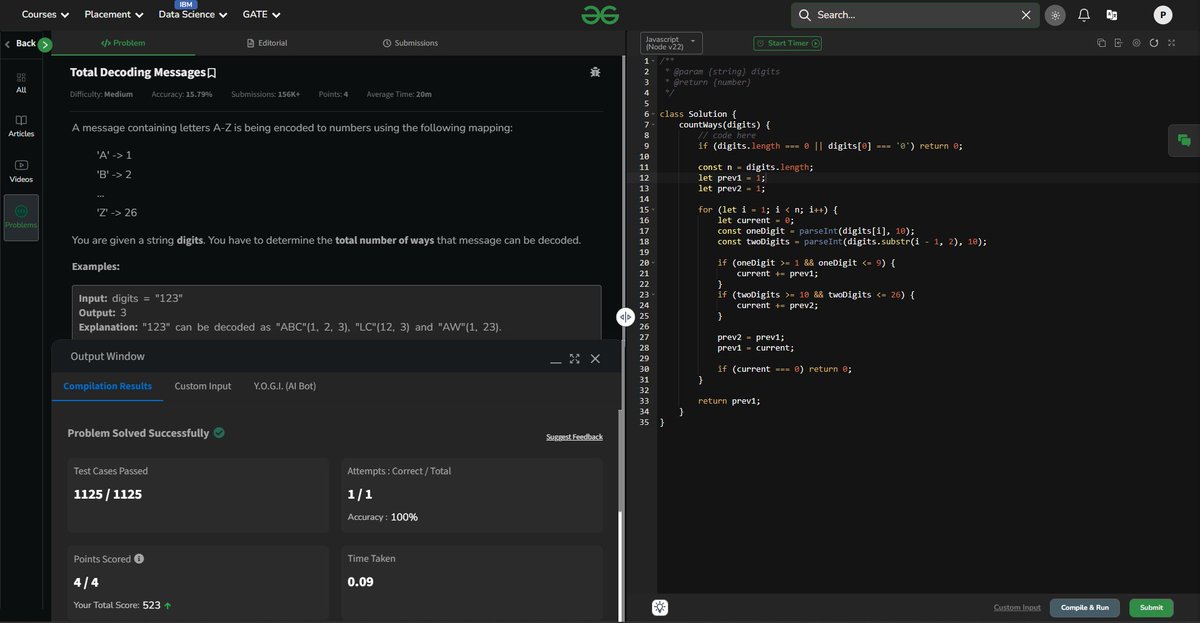1200x623 pixels.
Task: Open the GeeksforGeeks logo home link
Action: (600, 15)
